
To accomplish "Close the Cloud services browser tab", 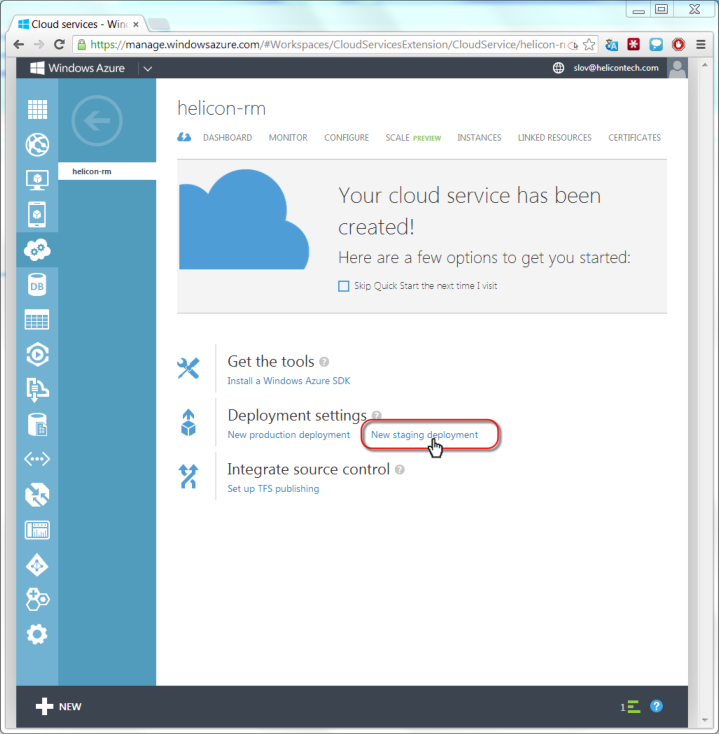I will pos(136,24).
